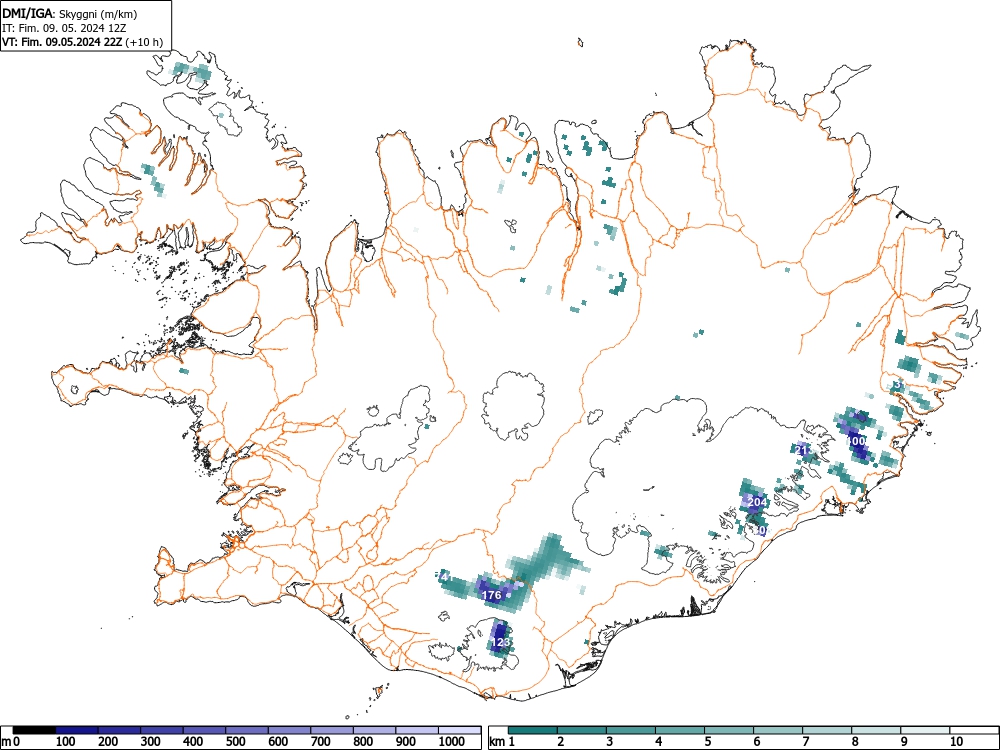Click the 'm 0' legend label
This screenshot has height=750, width=1000.
point(11,742)
